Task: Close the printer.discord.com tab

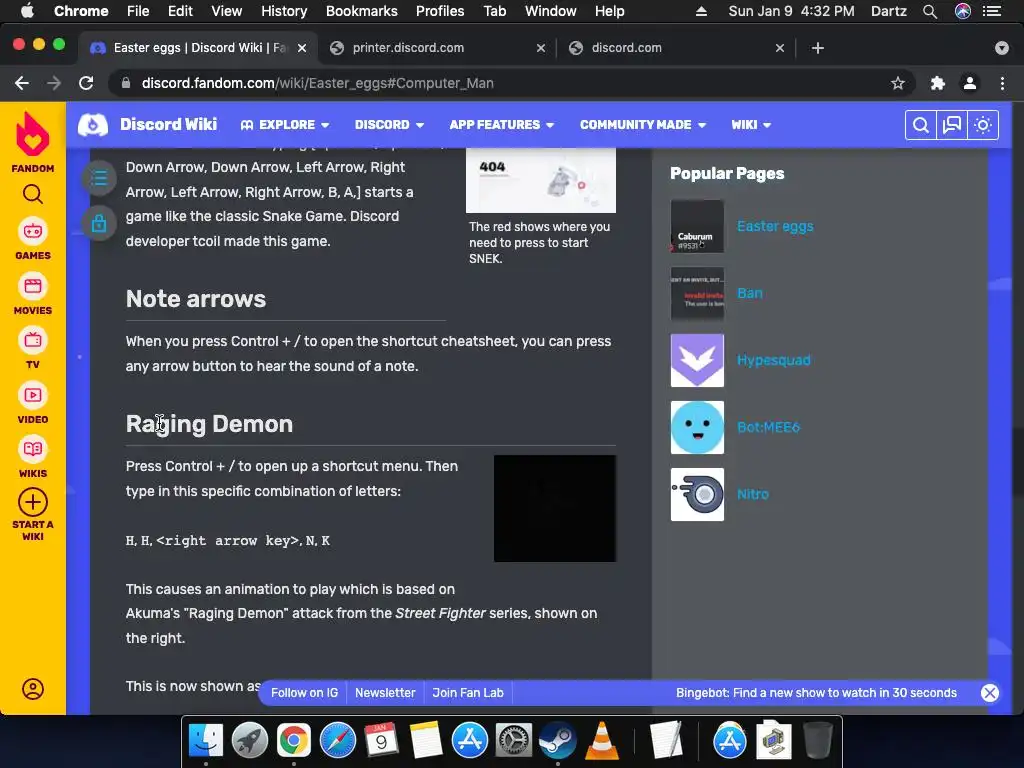Action: click(540, 48)
